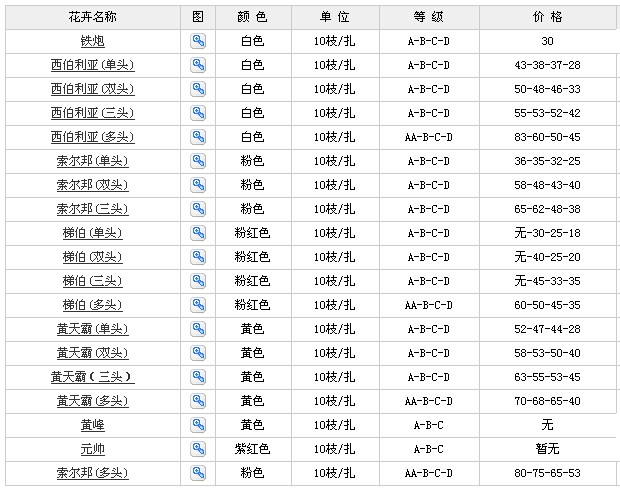620x493 pixels.
Task: Open image icon for 梯伯(三头)
Action: tap(198, 281)
